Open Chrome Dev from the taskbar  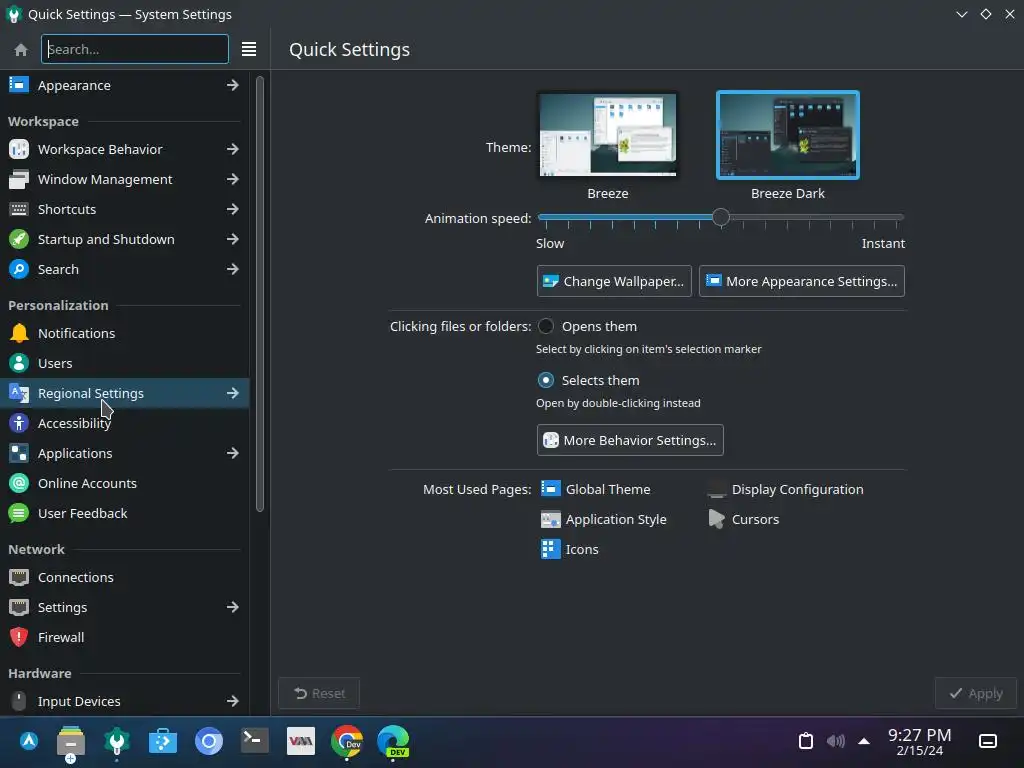[x=347, y=741]
